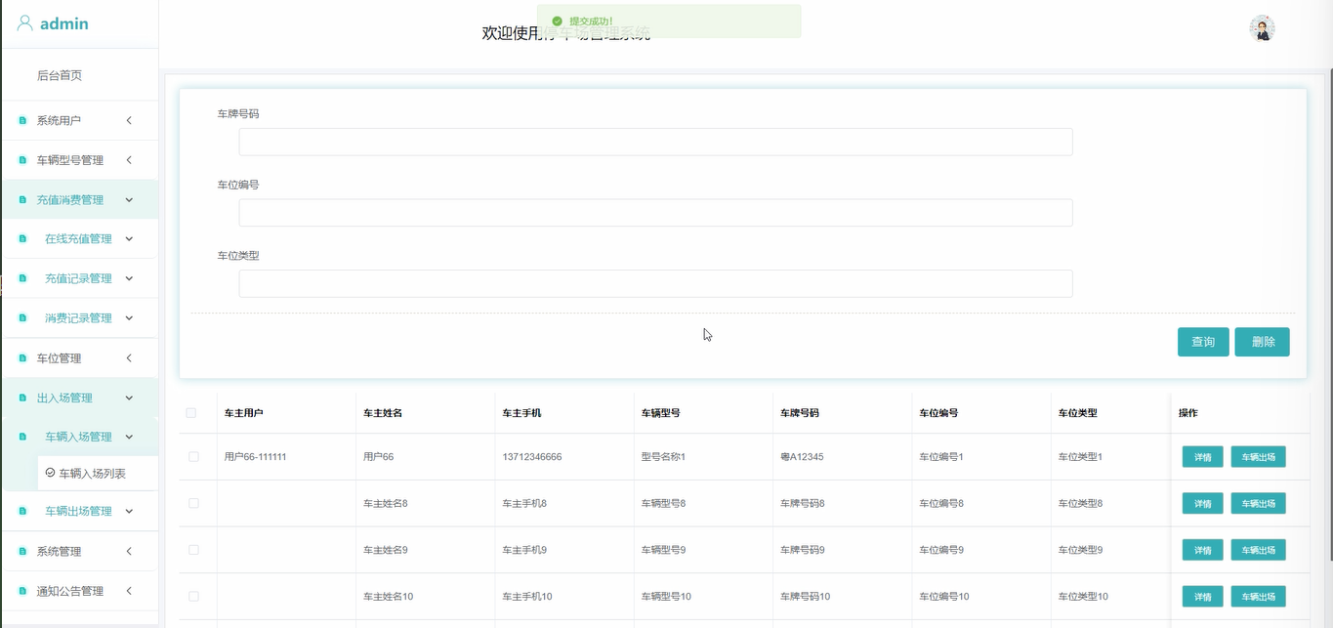The width and height of the screenshot is (1333, 628).
Task: Open the 系统用户 menu label
Action: [59, 121]
